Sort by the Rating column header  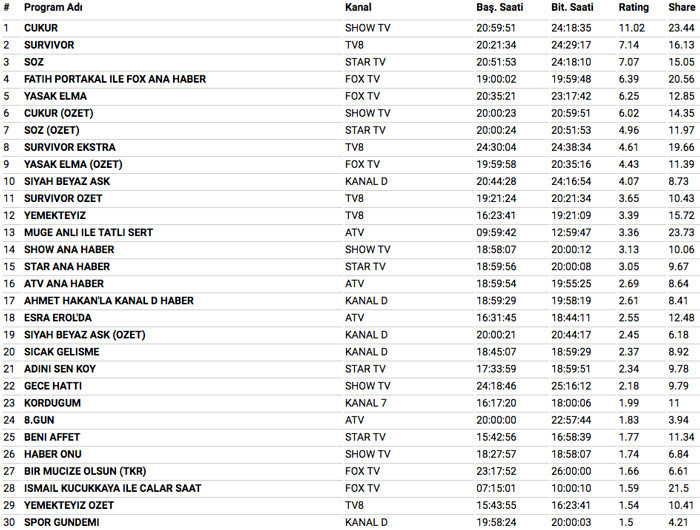633,8
